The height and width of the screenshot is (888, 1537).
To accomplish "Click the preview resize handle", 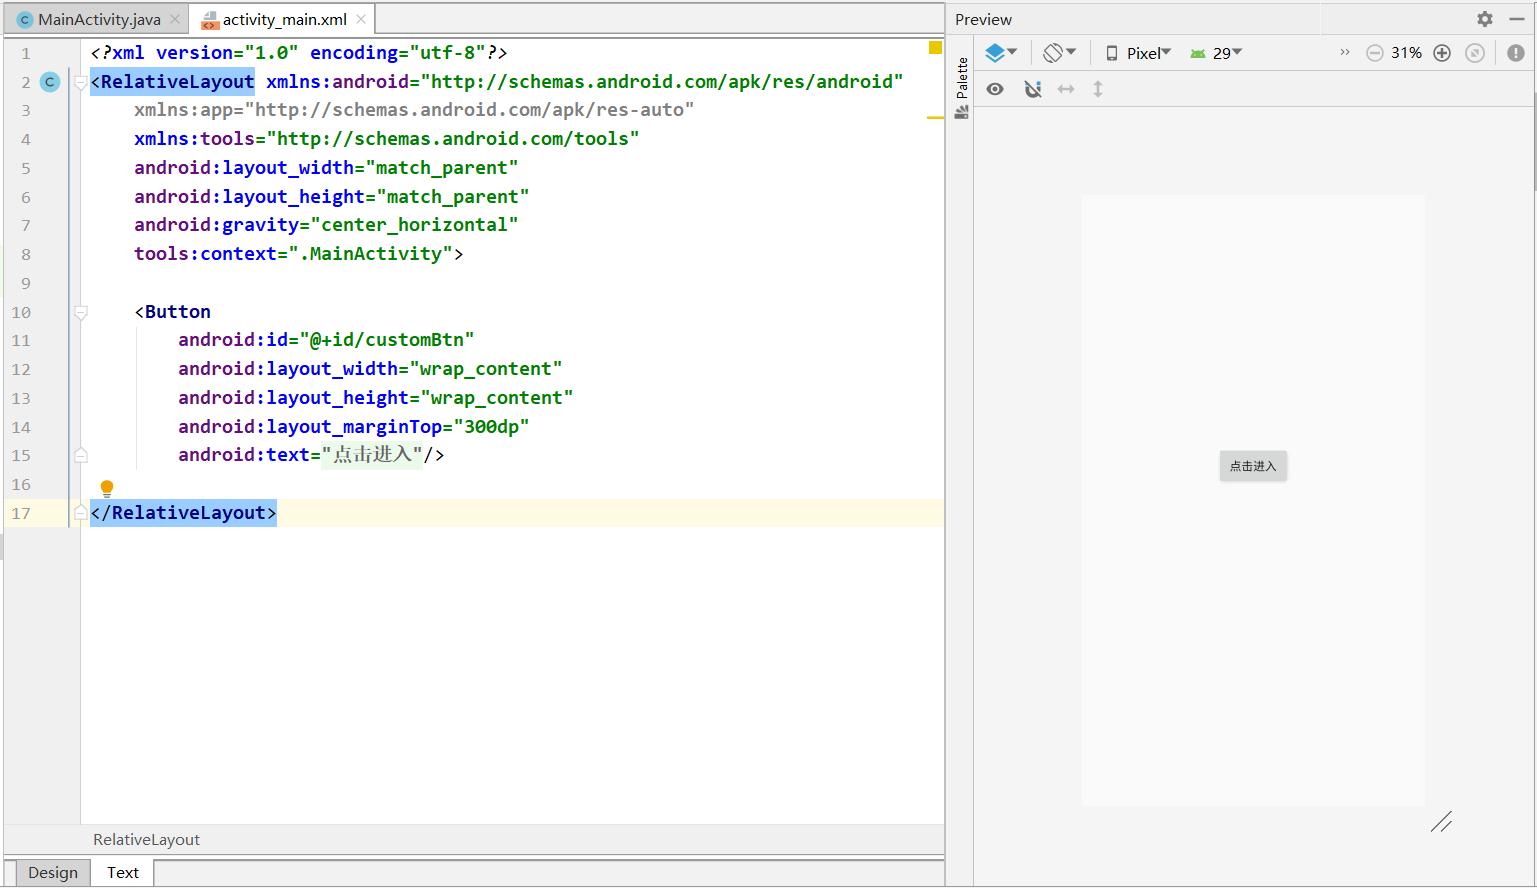I will click(1441, 822).
